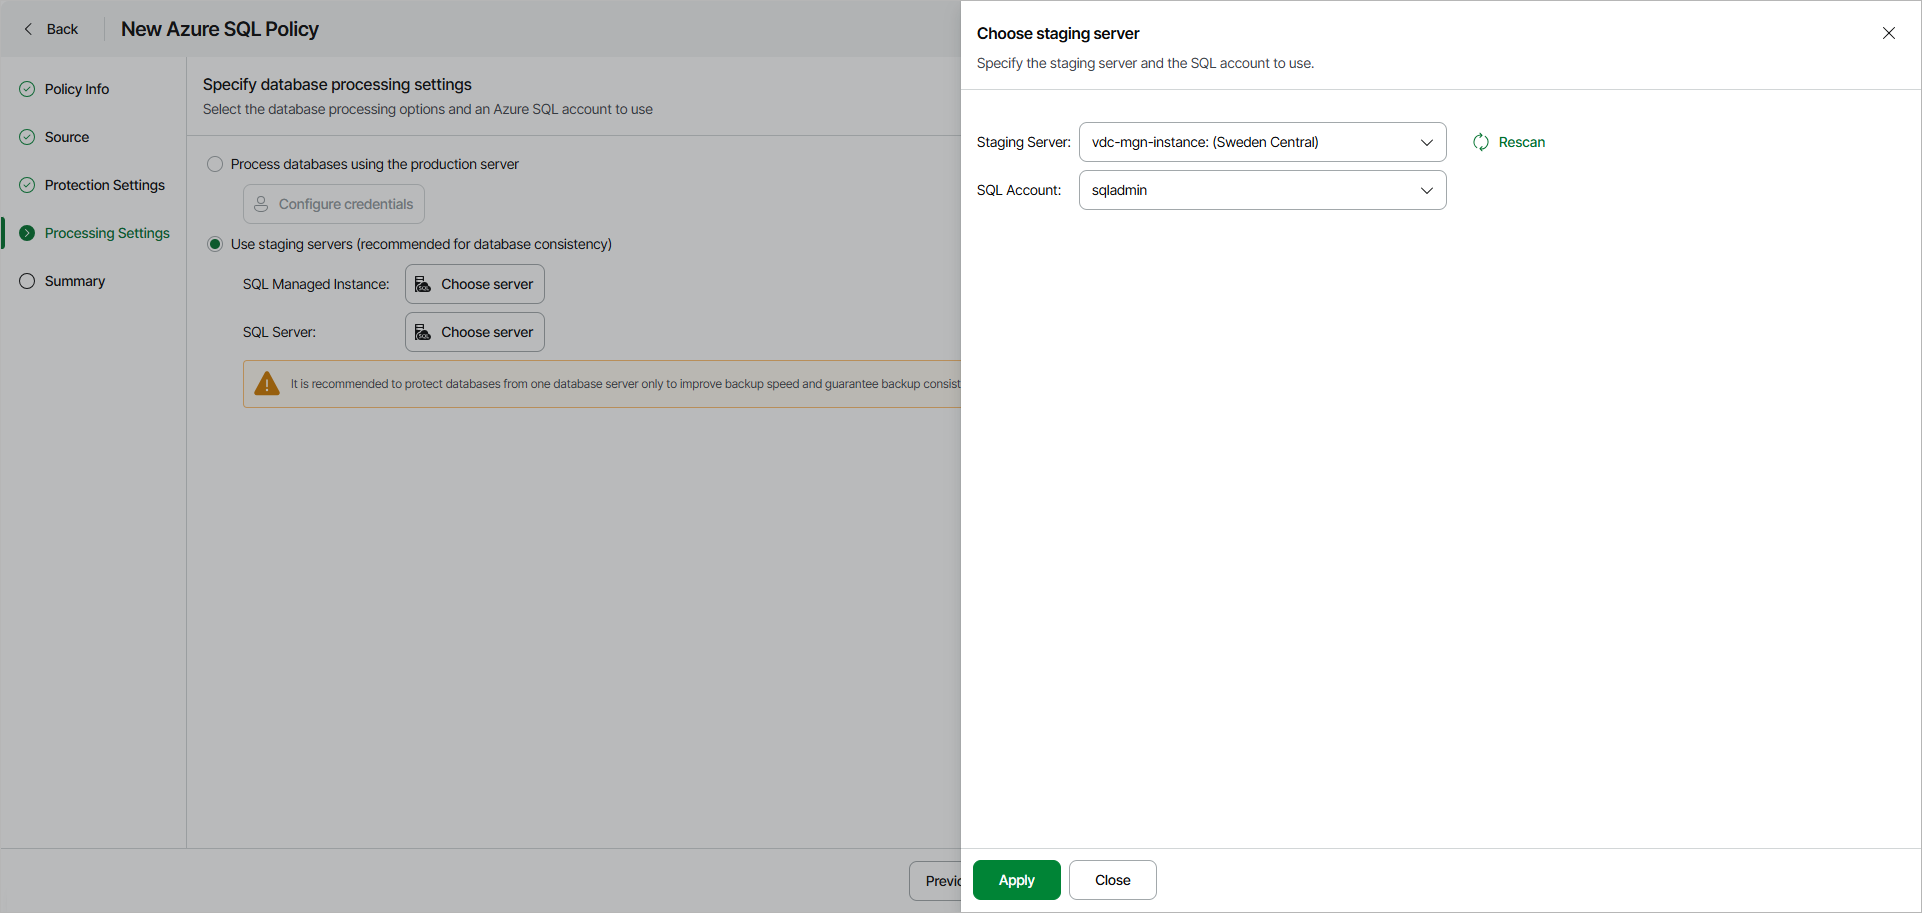Click the green checkmark beside Policy Info
This screenshot has height=913, width=1922.
click(x=26, y=88)
